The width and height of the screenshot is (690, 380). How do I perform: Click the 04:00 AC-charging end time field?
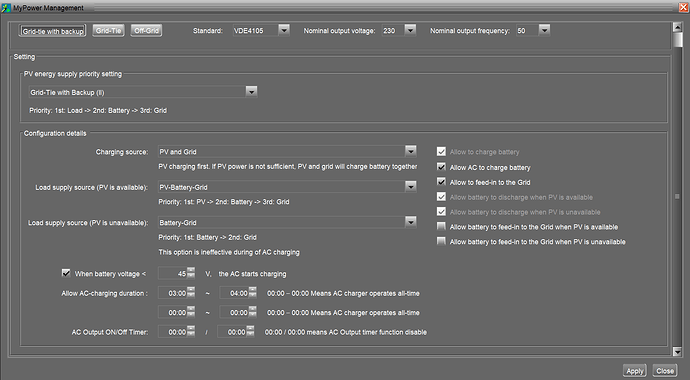(234, 293)
